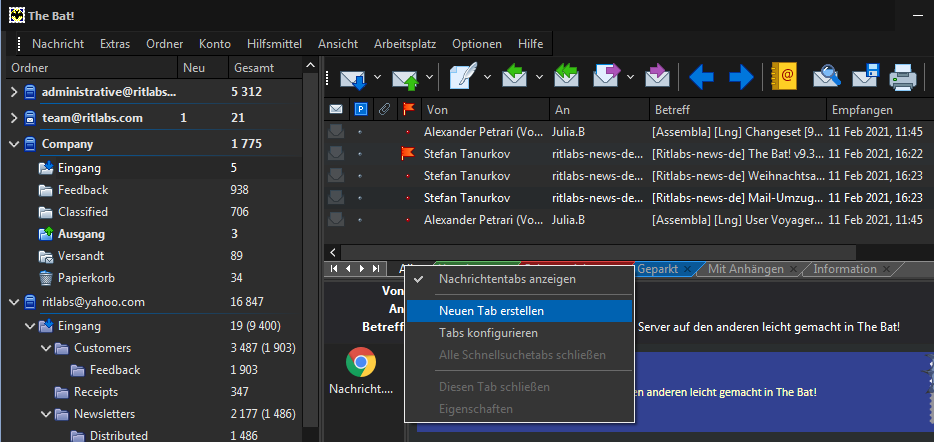Sort messages by Betreff column header
Viewport: 934px width, 442px height.
737,110
